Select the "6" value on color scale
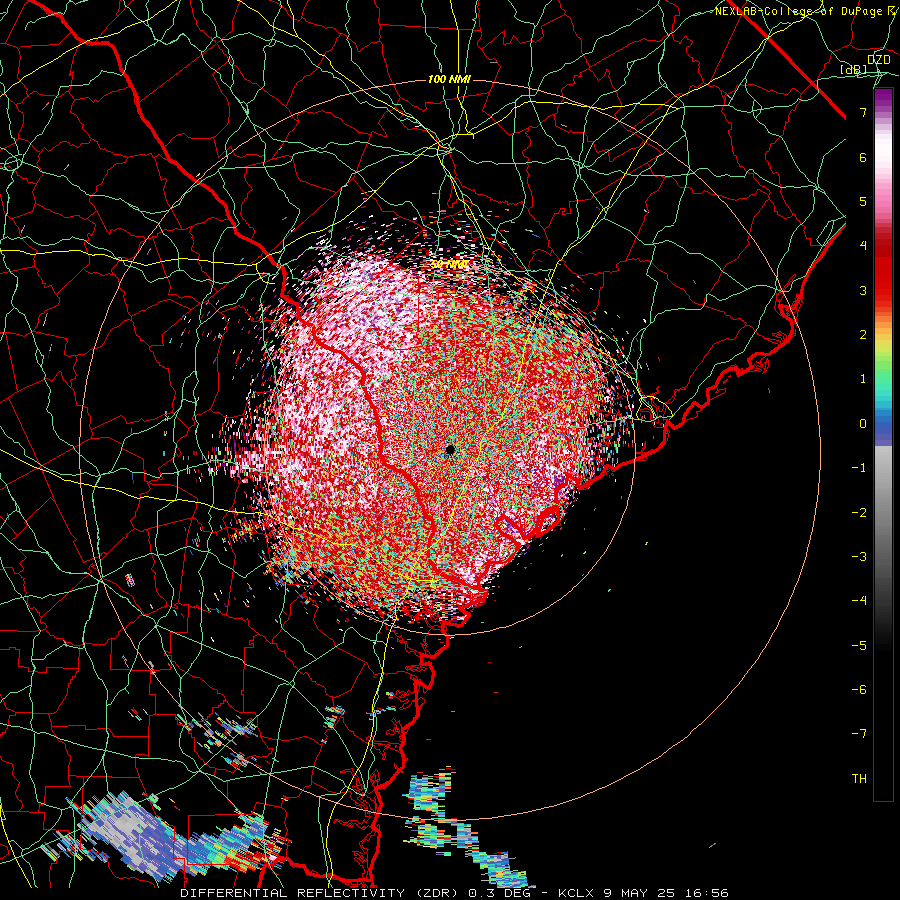Screen dimensions: 900x900 pos(863,157)
